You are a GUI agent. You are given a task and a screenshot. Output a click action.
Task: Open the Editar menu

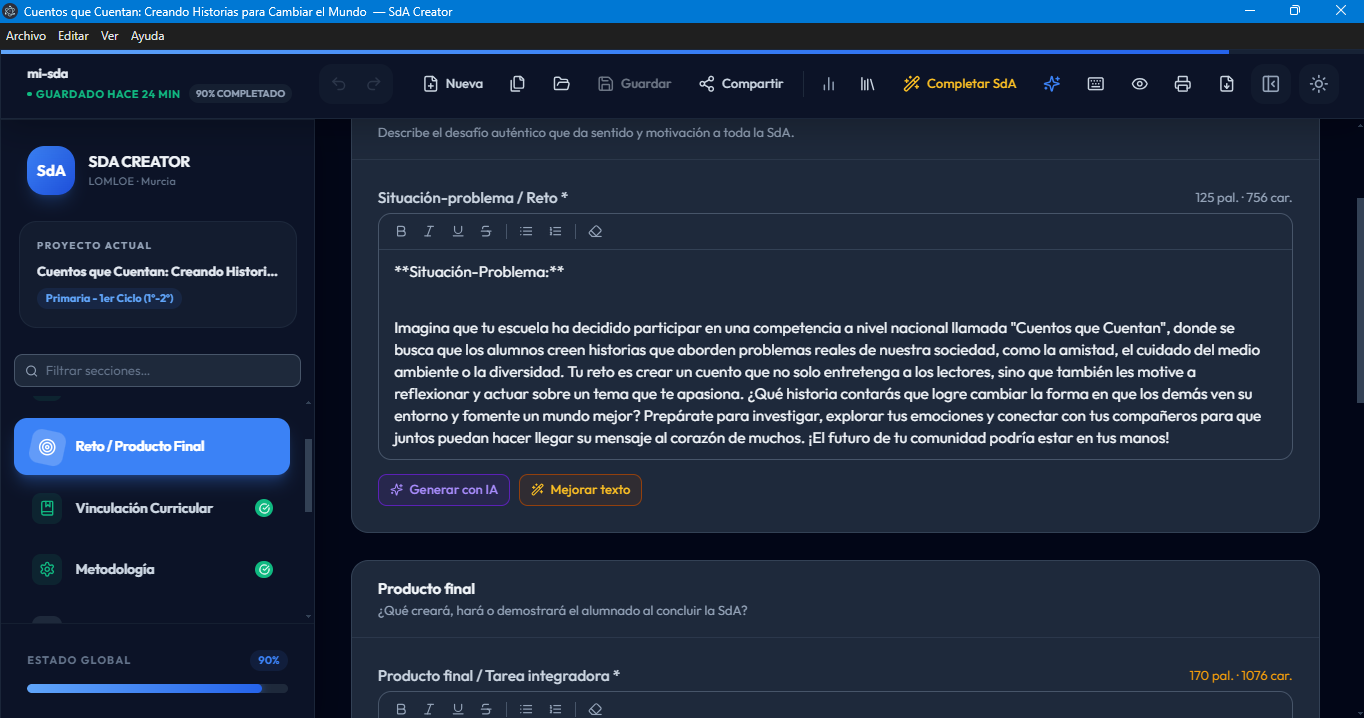click(x=73, y=36)
